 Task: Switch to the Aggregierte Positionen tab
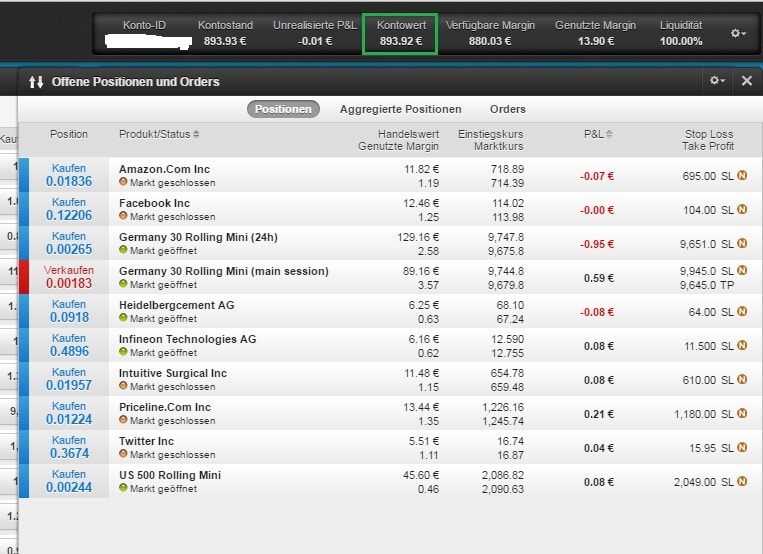[400, 109]
